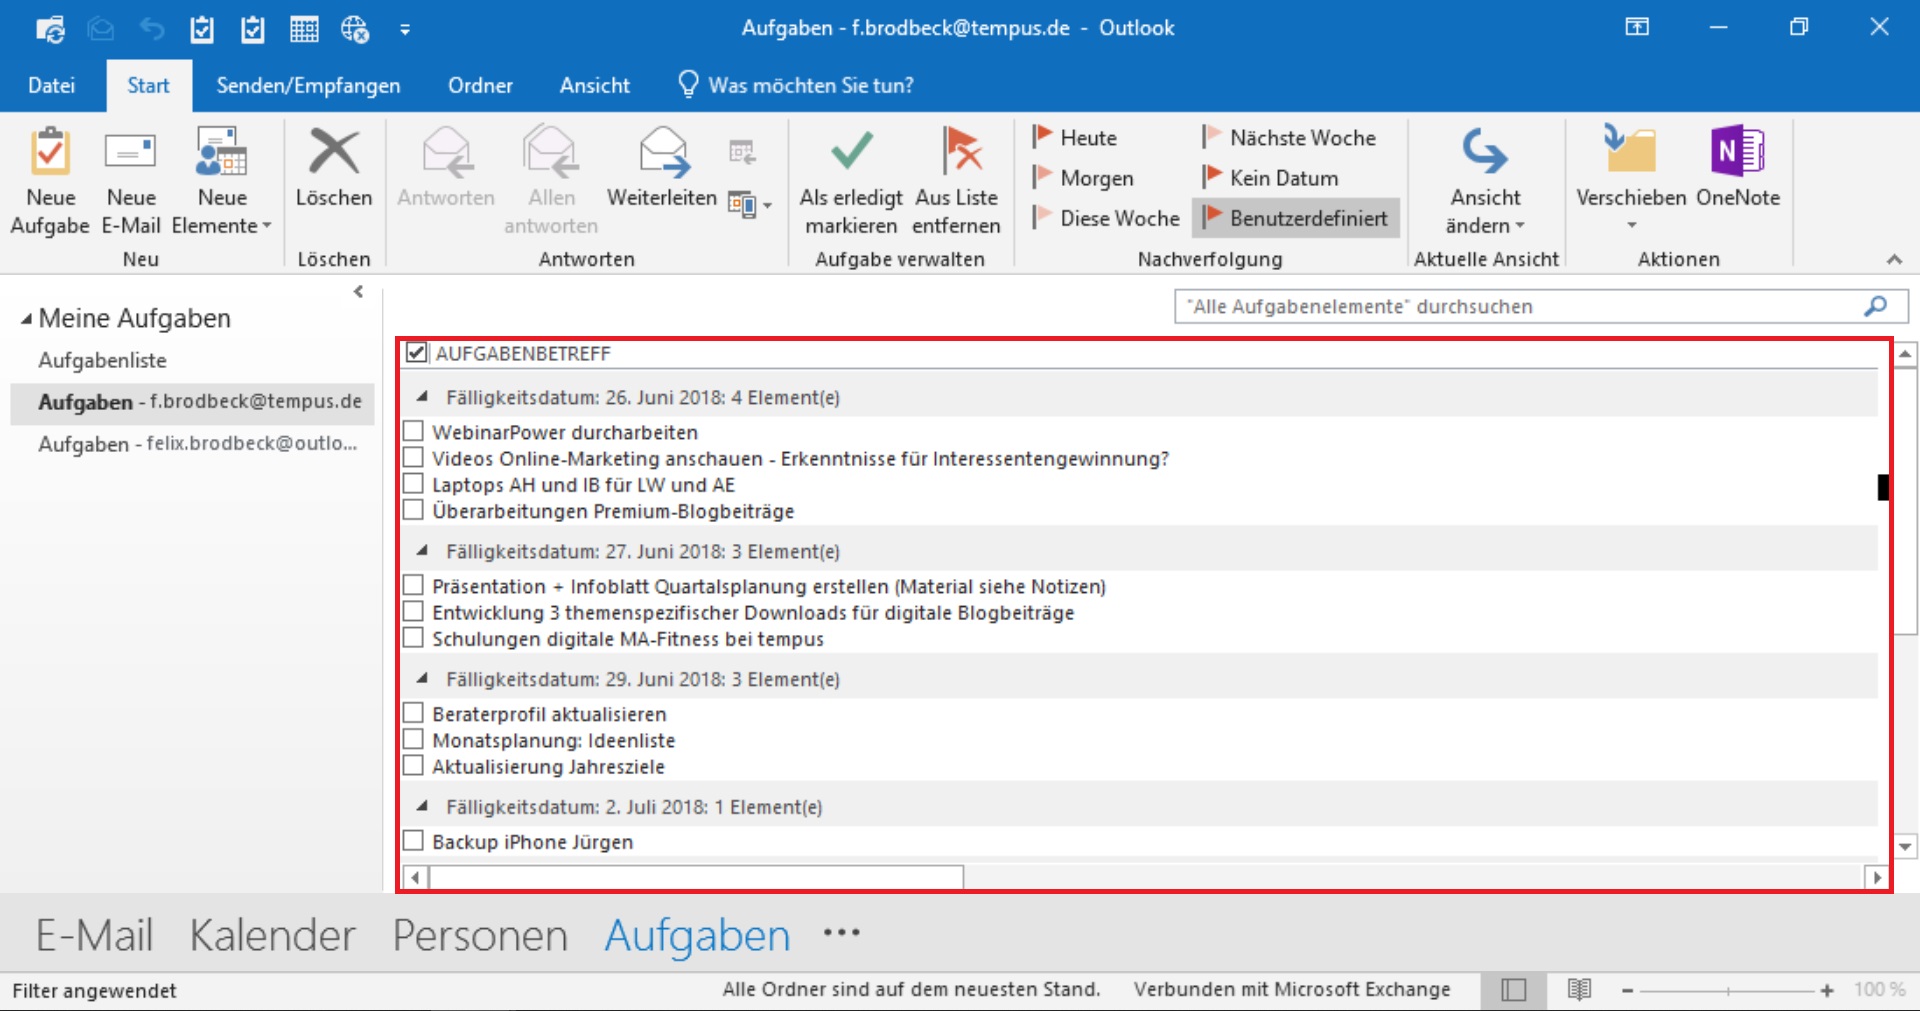
Task: Open the Datei tab
Action: tap(51, 85)
